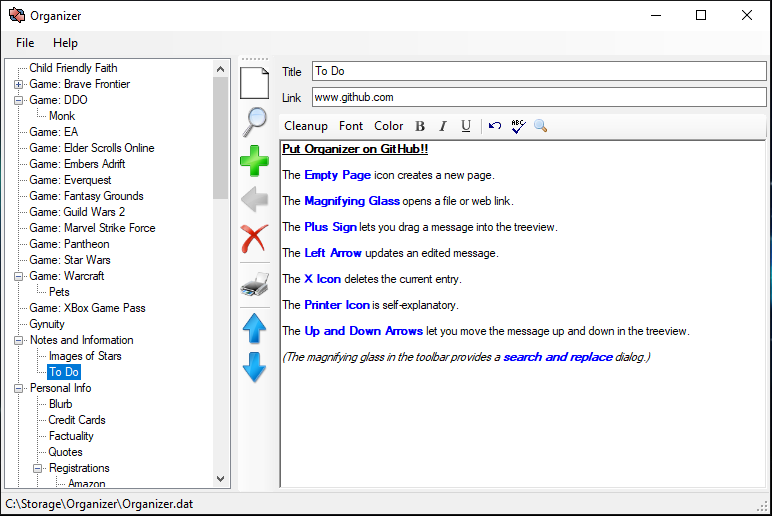Open the Font option in toolbar
The width and height of the screenshot is (772, 516).
351,126
